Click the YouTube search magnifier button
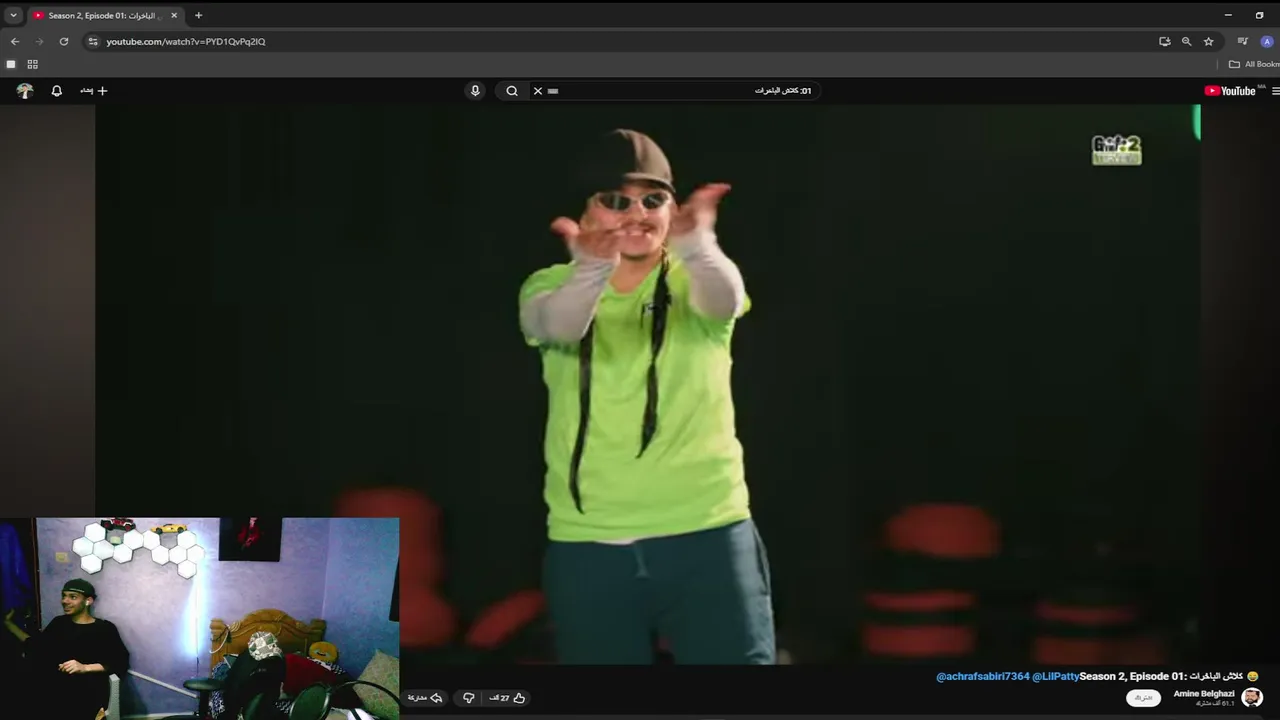The width and height of the screenshot is (1280, 720). click(512, 91)
